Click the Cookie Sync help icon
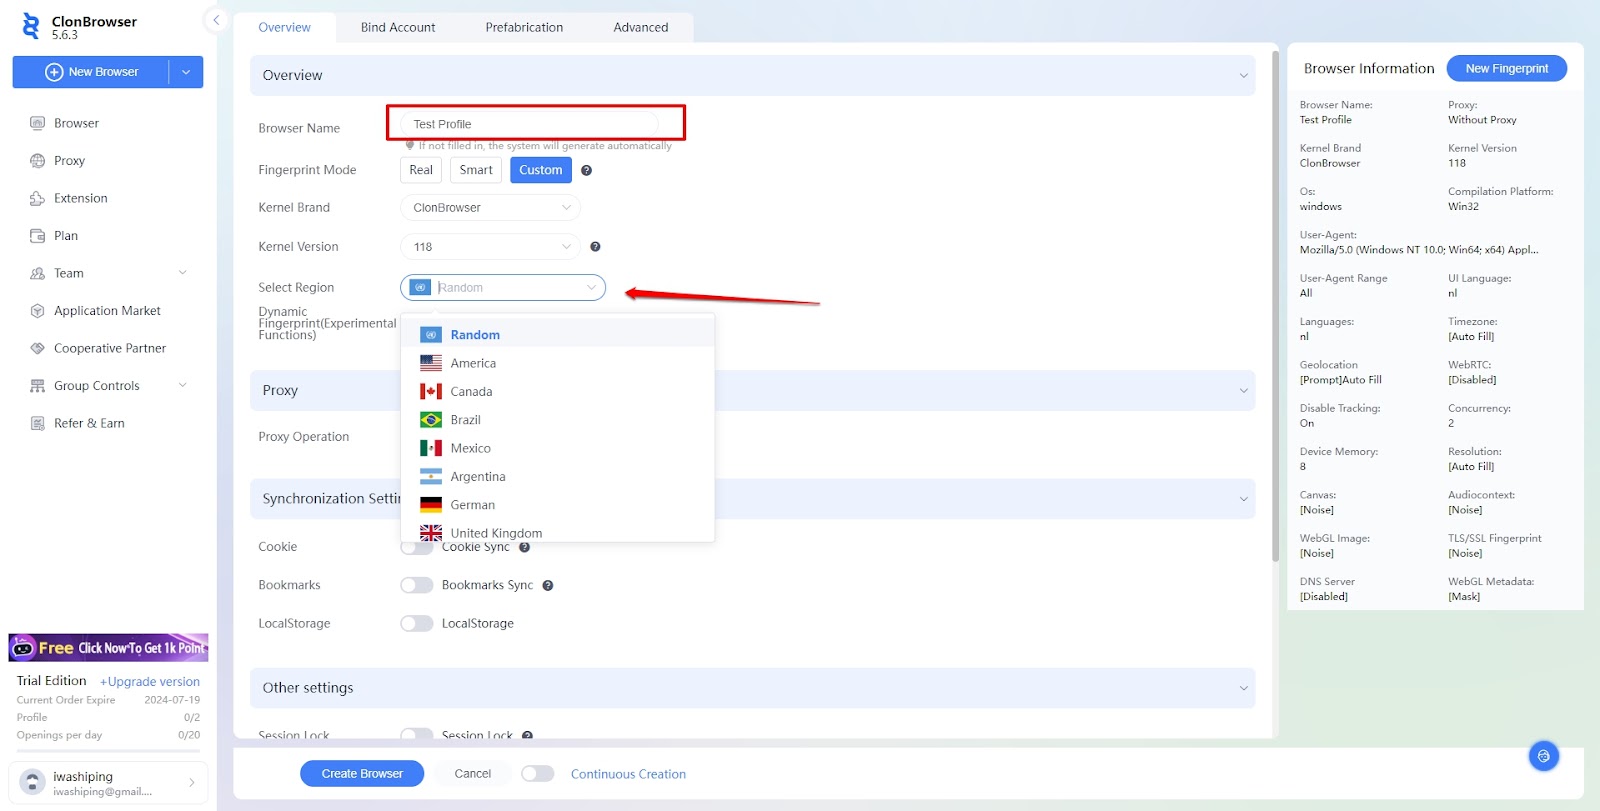Screen dimensions: 1600x811 (524, 547)
